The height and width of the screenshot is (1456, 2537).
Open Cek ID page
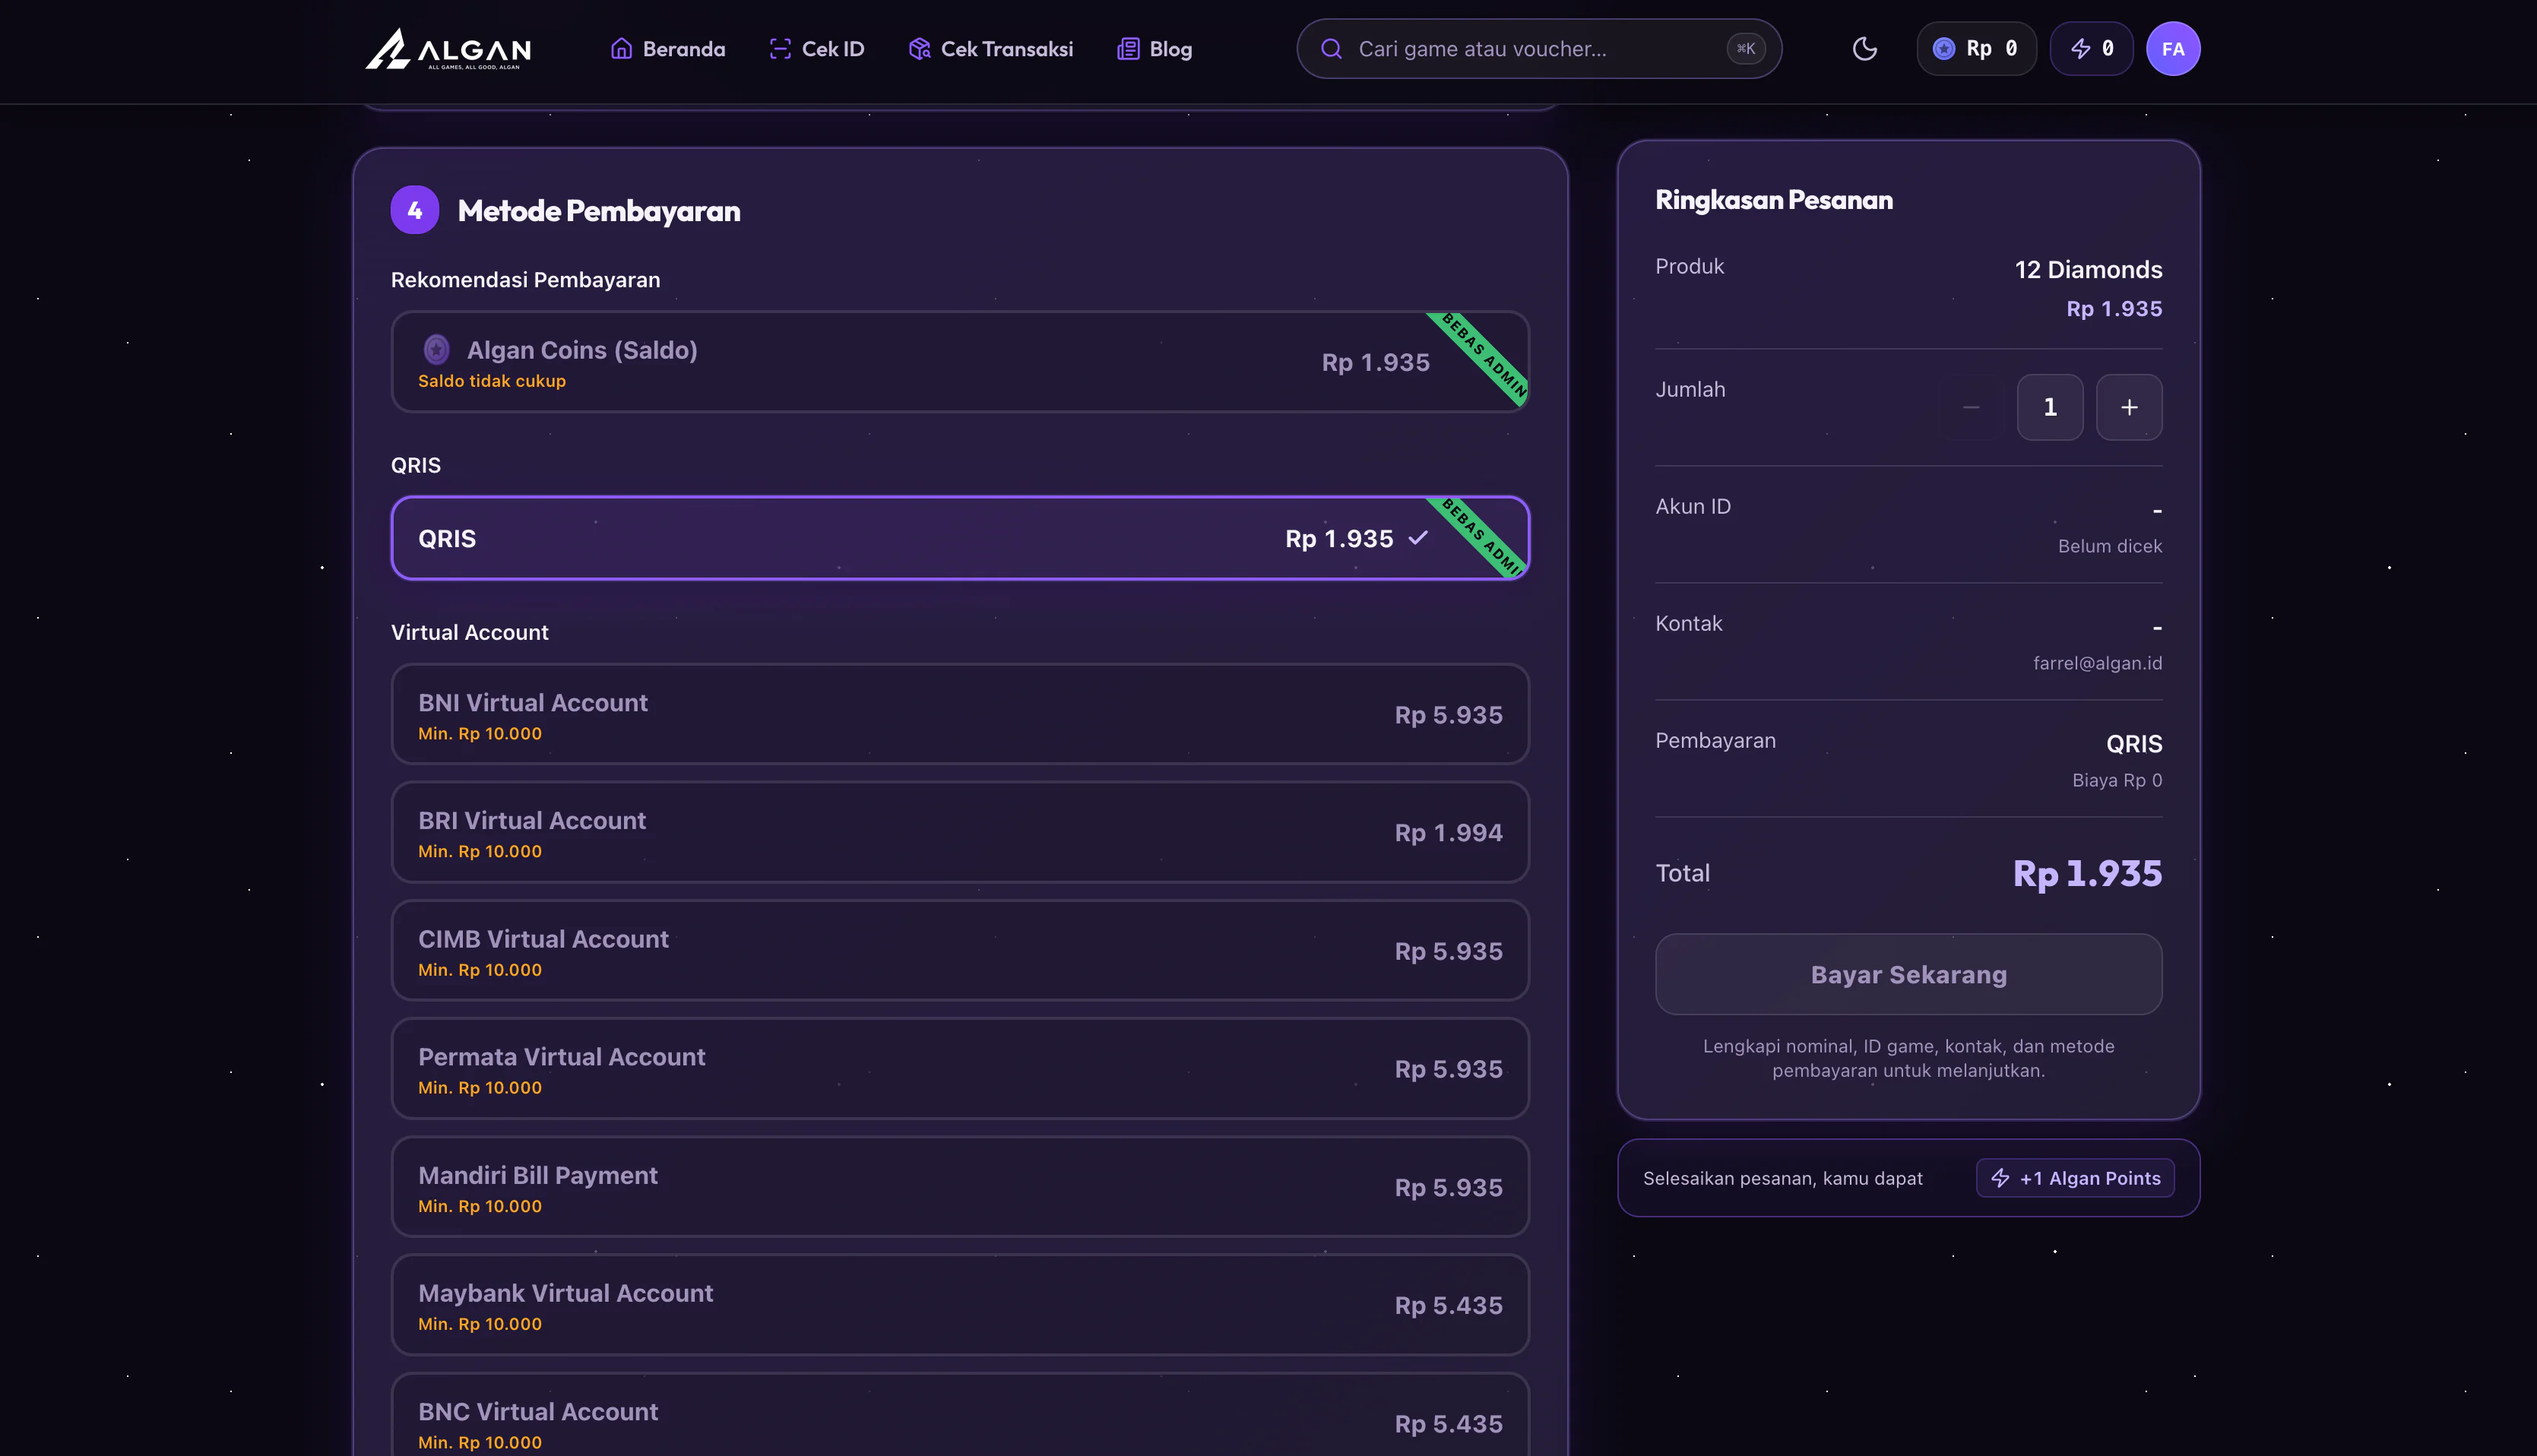tap(816, 49)
